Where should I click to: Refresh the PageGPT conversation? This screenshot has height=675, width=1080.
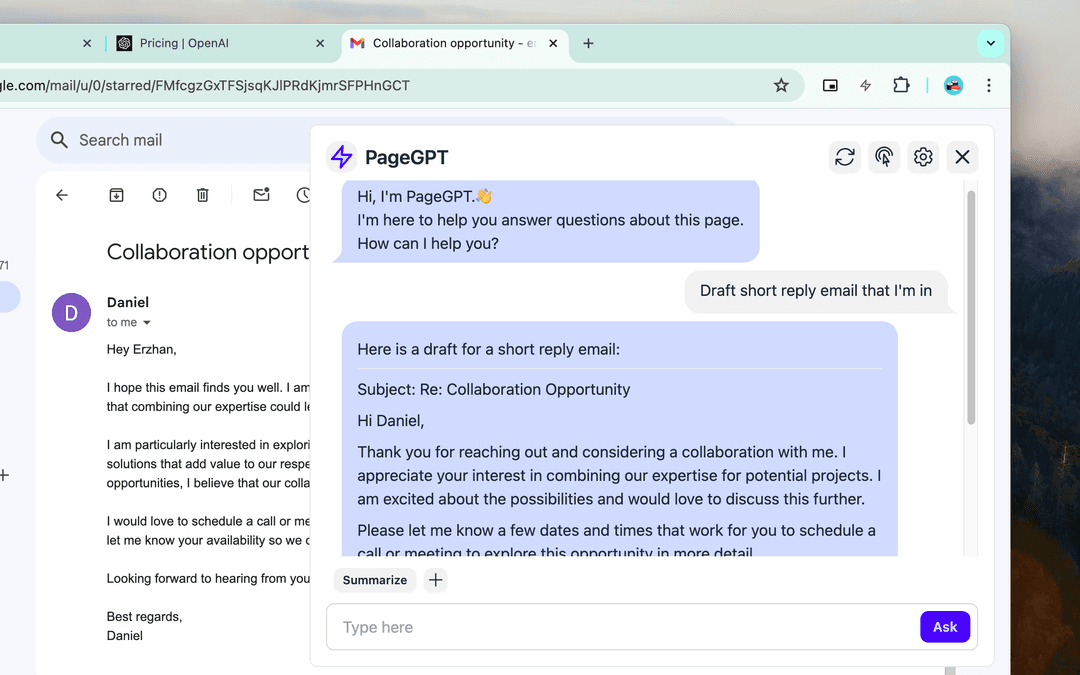click(x=844, y=157)
